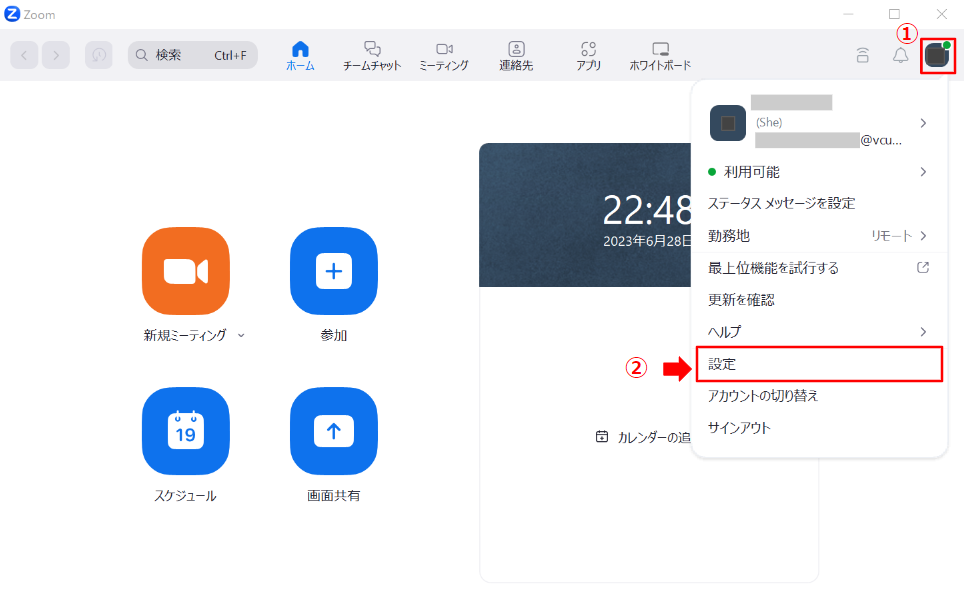This screenshot has width=964, height=603.
Task: Open the スケジュール calendar icon
Action: click(186, 431)
